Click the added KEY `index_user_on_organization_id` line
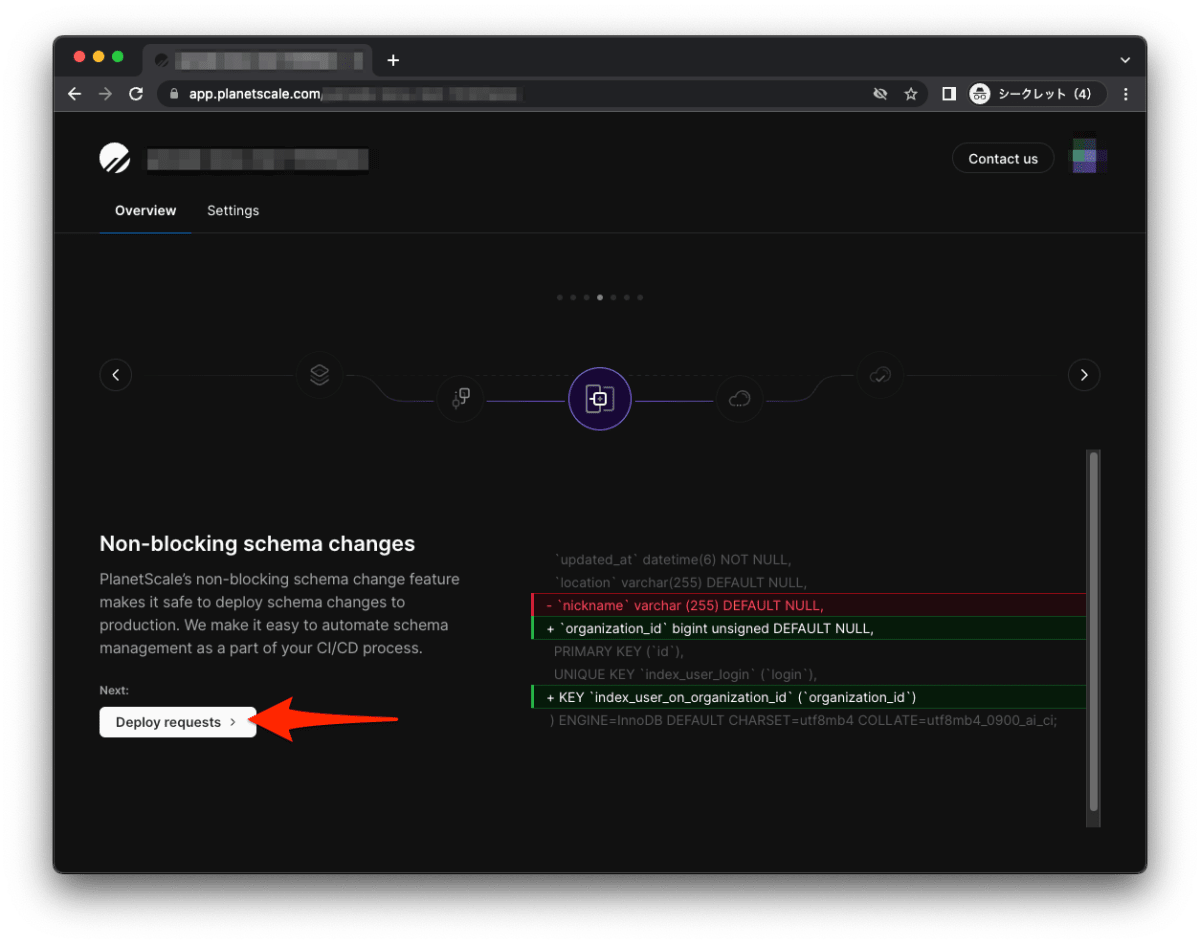This screenshot has height=944, width=1200. (x=808, y=697)
